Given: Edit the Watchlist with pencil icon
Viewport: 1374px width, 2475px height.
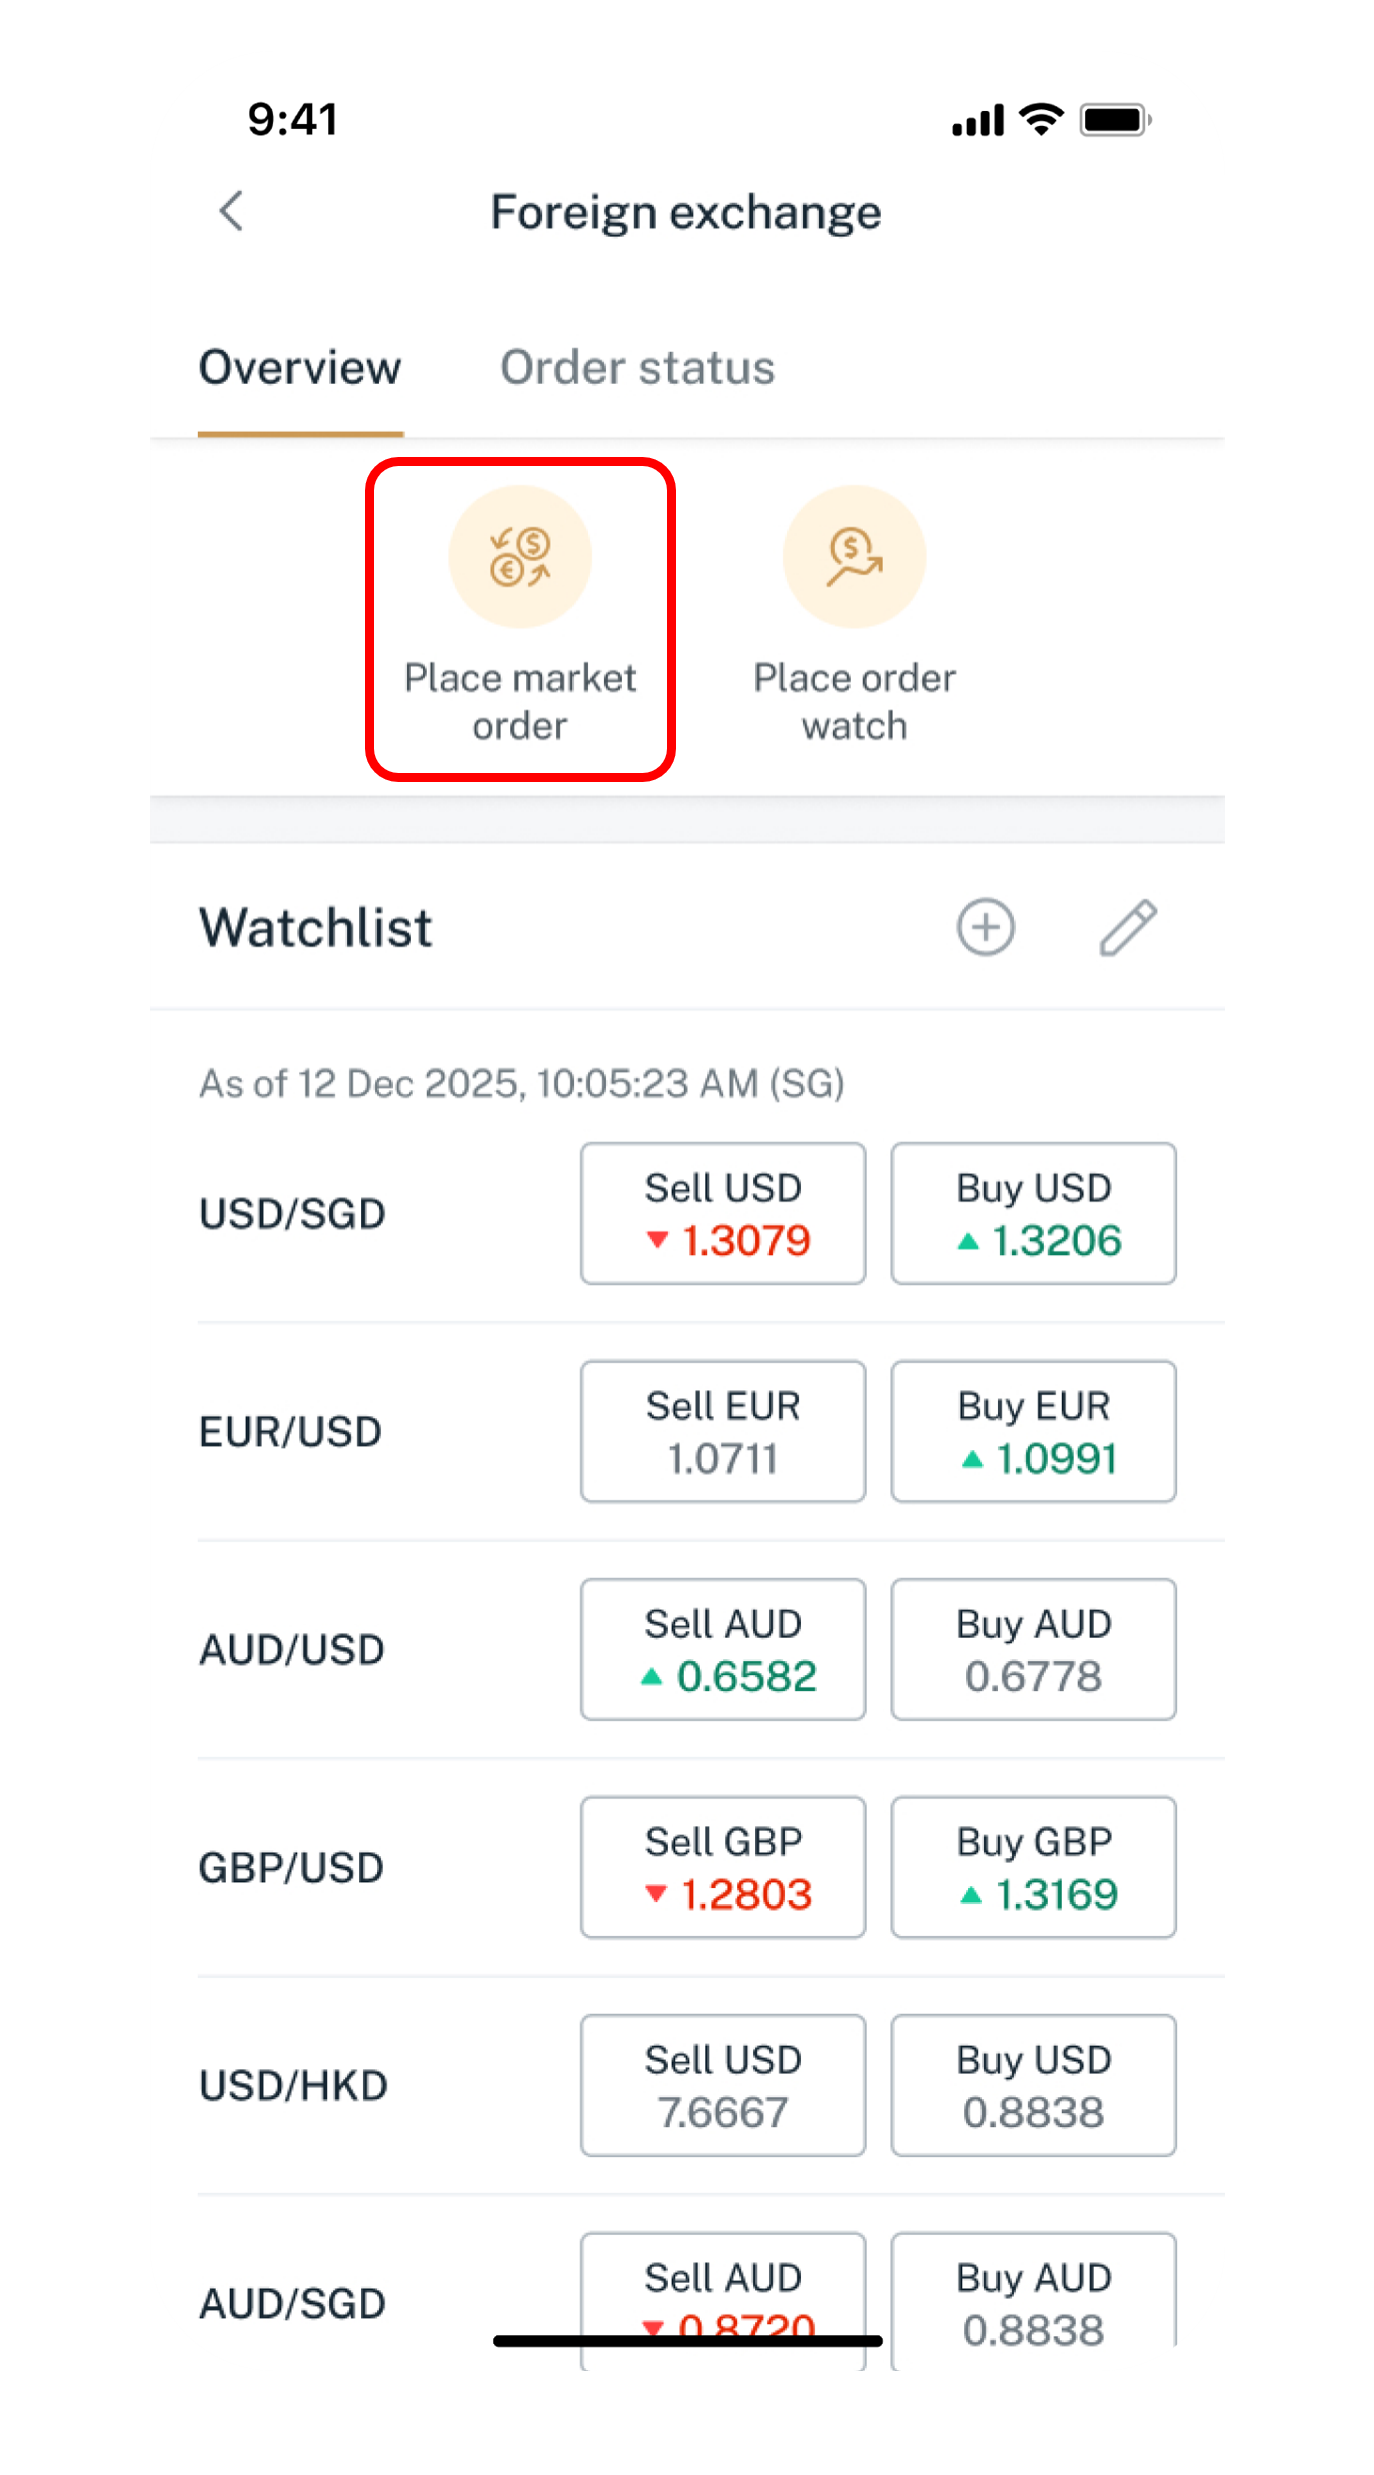Looking at the screenshot, I should tap(1128, 927).
